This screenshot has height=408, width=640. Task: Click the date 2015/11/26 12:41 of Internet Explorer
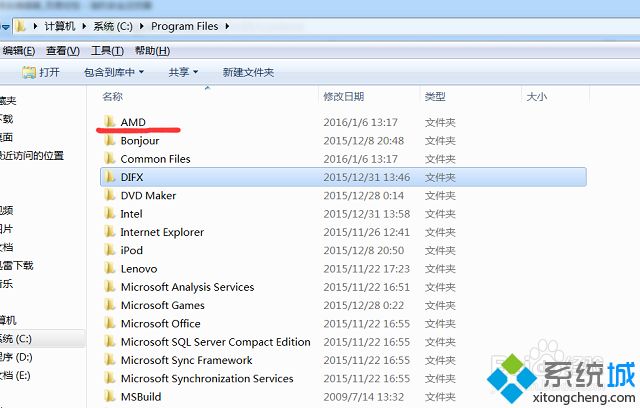pyautogui.click(x=367, y=232)
